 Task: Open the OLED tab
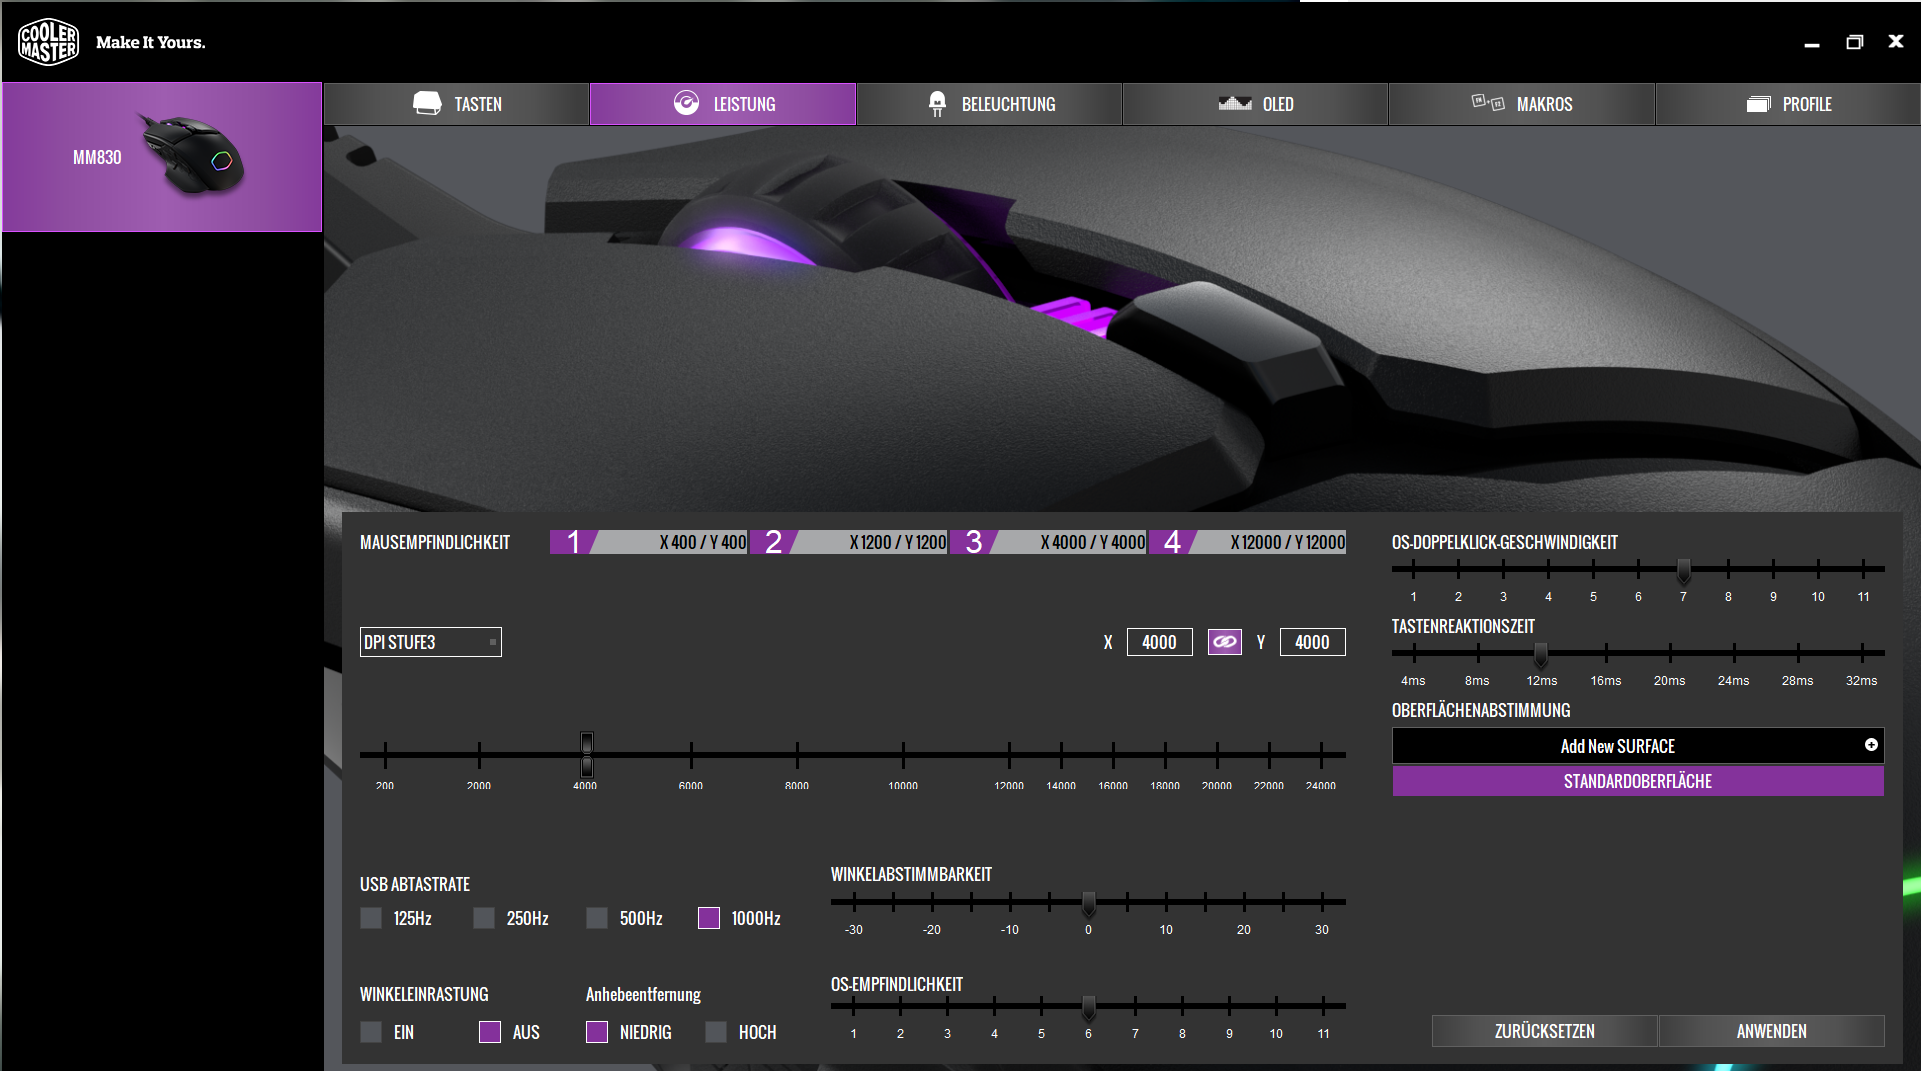click(x=1255, y=104)
